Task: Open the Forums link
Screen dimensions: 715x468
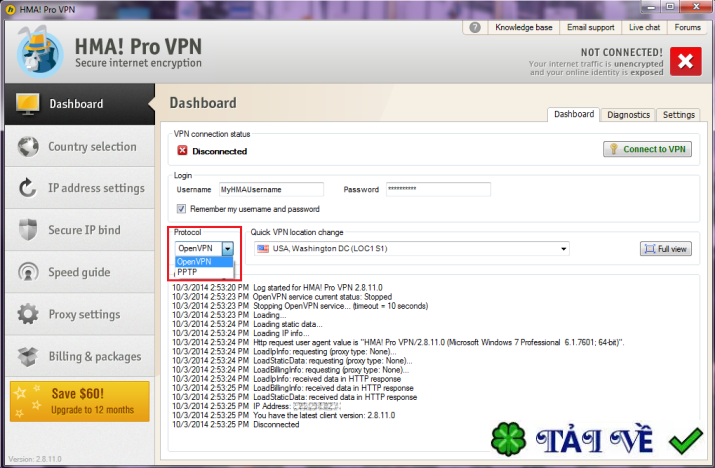Action: (x=687, y=27)
